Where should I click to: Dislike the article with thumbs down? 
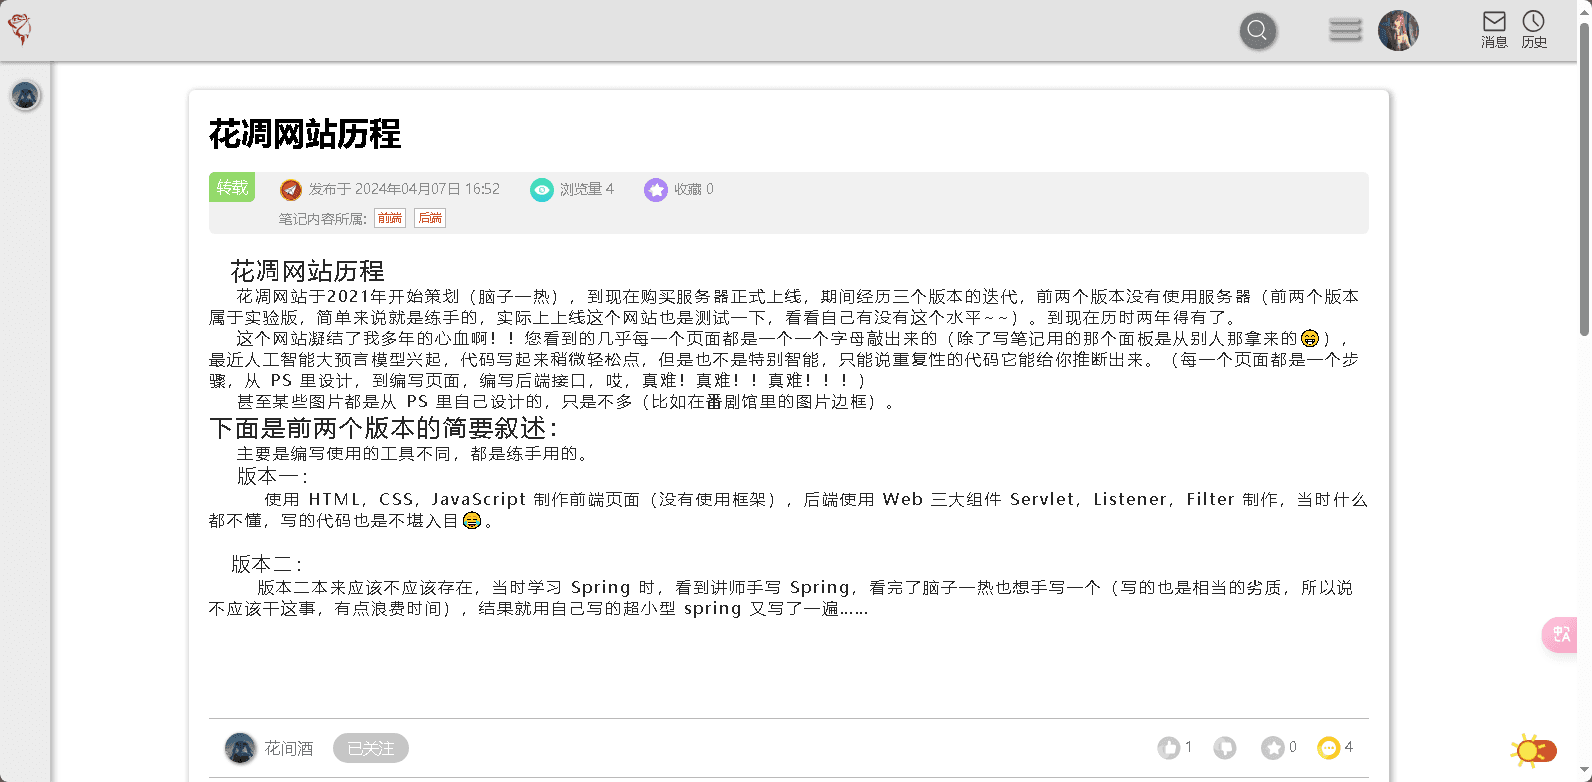tap(1224, 748)
